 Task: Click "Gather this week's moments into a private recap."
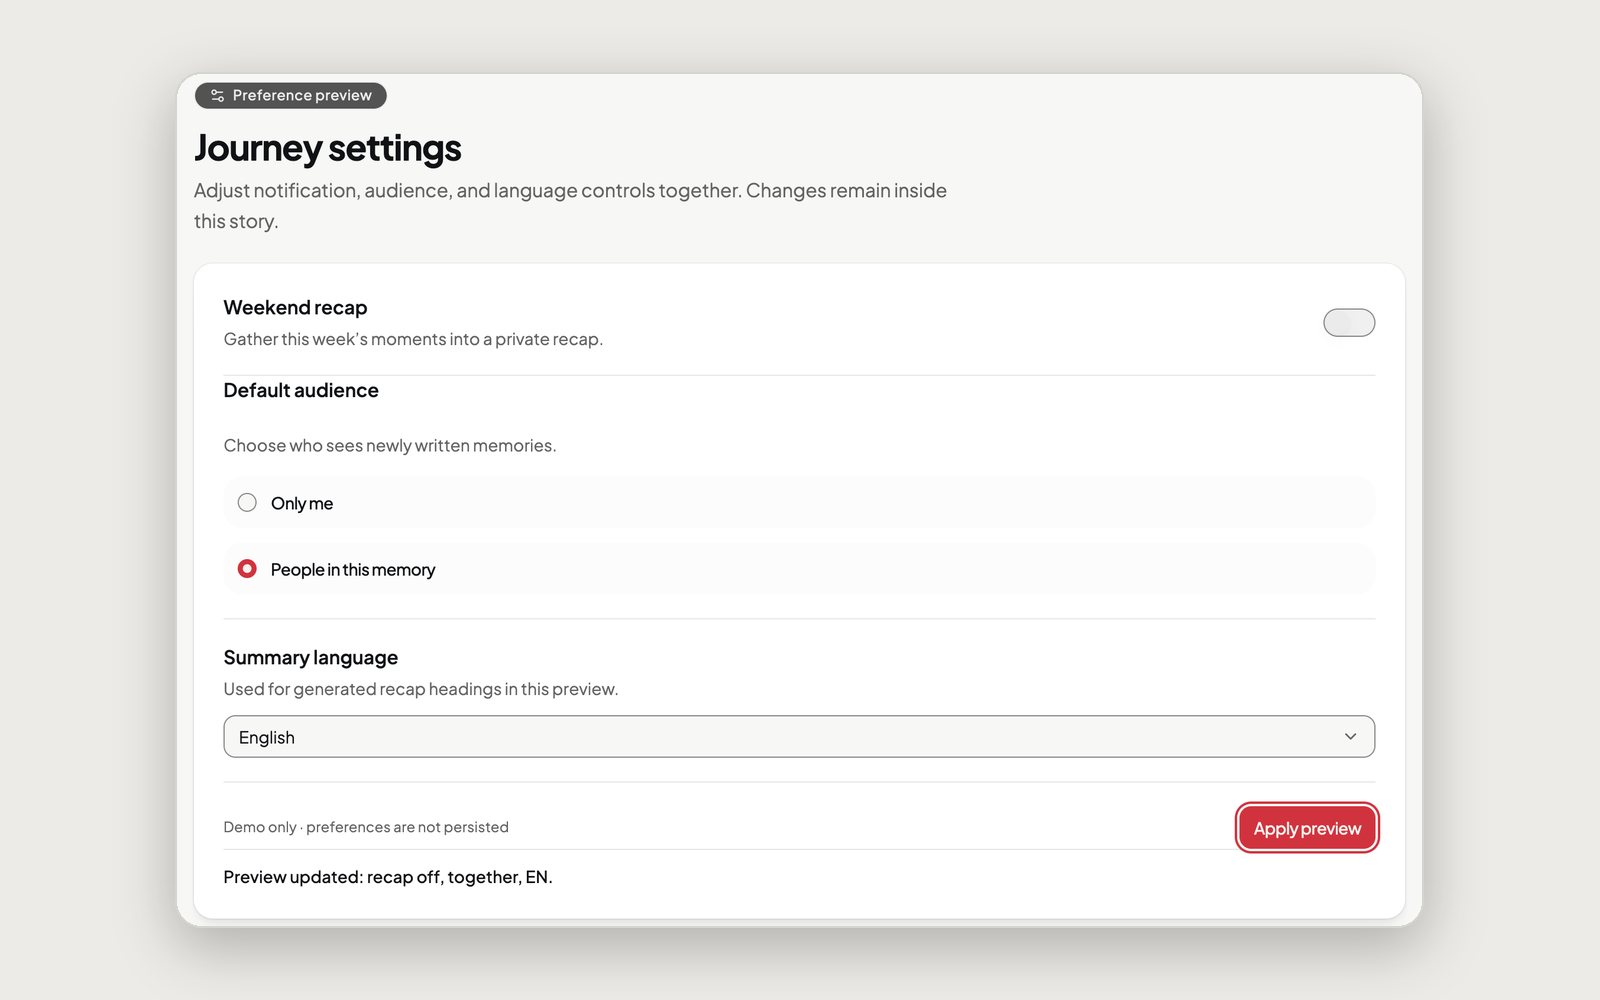(x=413, y=339)
